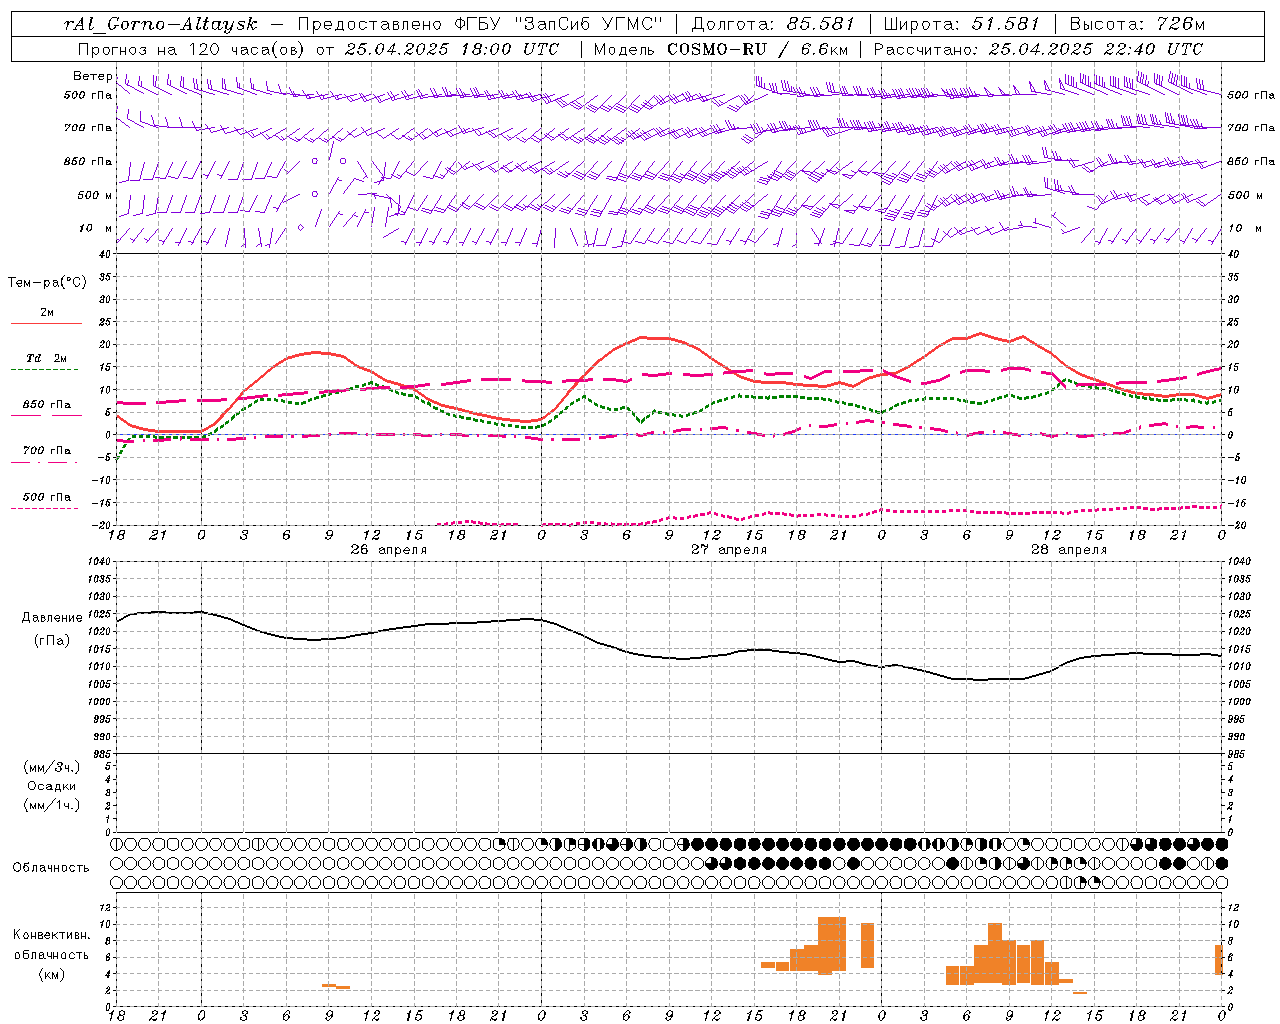Select the '10 м' label left of wind panel
The image size is (1280, 1024).
(x=96, y=228)
